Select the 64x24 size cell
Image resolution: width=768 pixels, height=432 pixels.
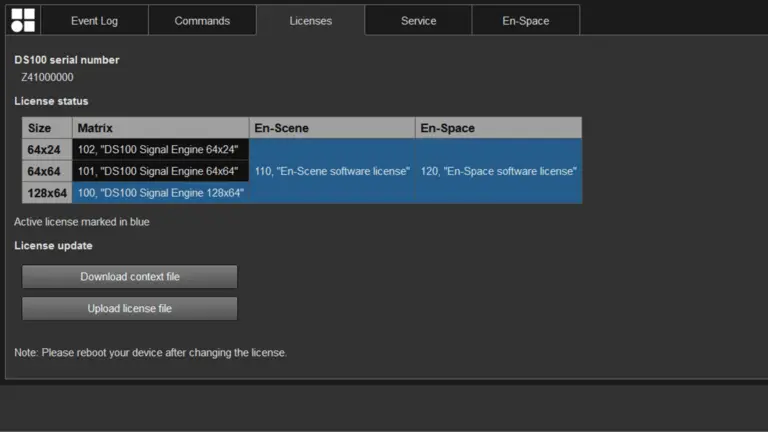pos(47,149)
